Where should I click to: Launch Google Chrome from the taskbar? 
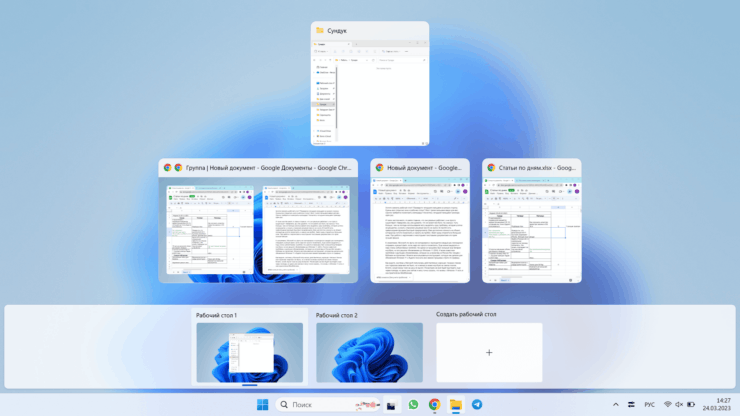434,405
